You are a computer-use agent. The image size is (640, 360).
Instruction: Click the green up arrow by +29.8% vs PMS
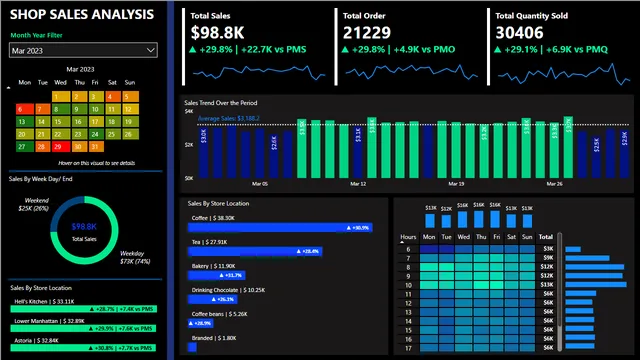pyautogui.click(x=193, y=50)
